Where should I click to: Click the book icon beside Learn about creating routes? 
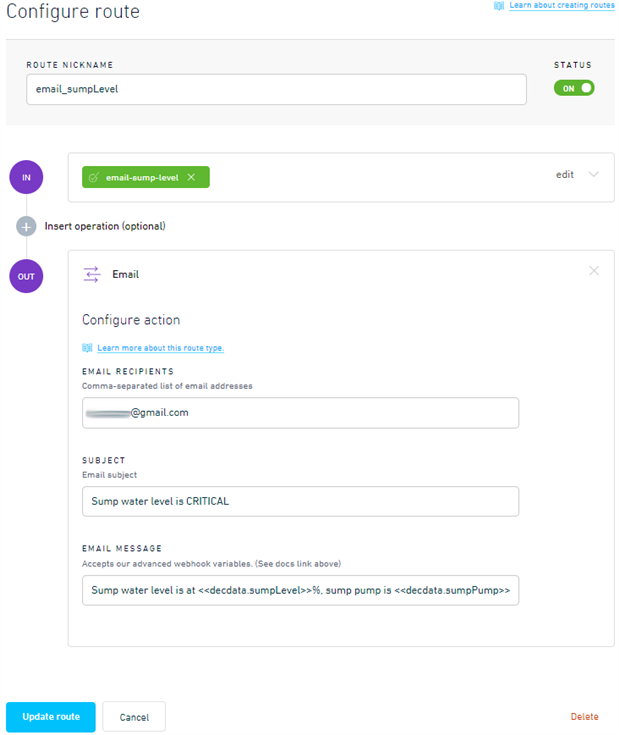pos(499,6)
